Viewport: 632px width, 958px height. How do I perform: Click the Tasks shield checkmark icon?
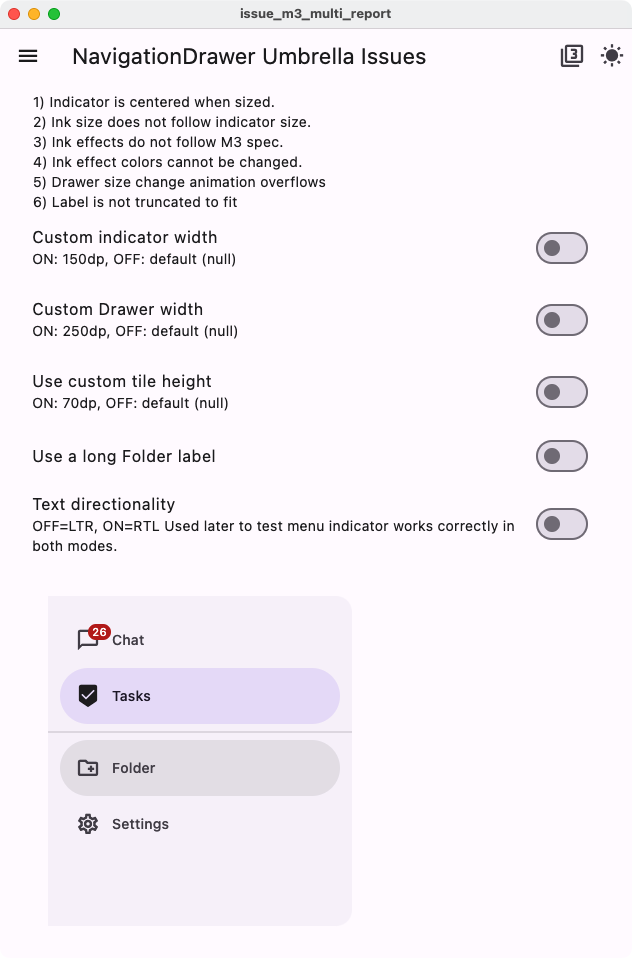click(x=88, y=695)
